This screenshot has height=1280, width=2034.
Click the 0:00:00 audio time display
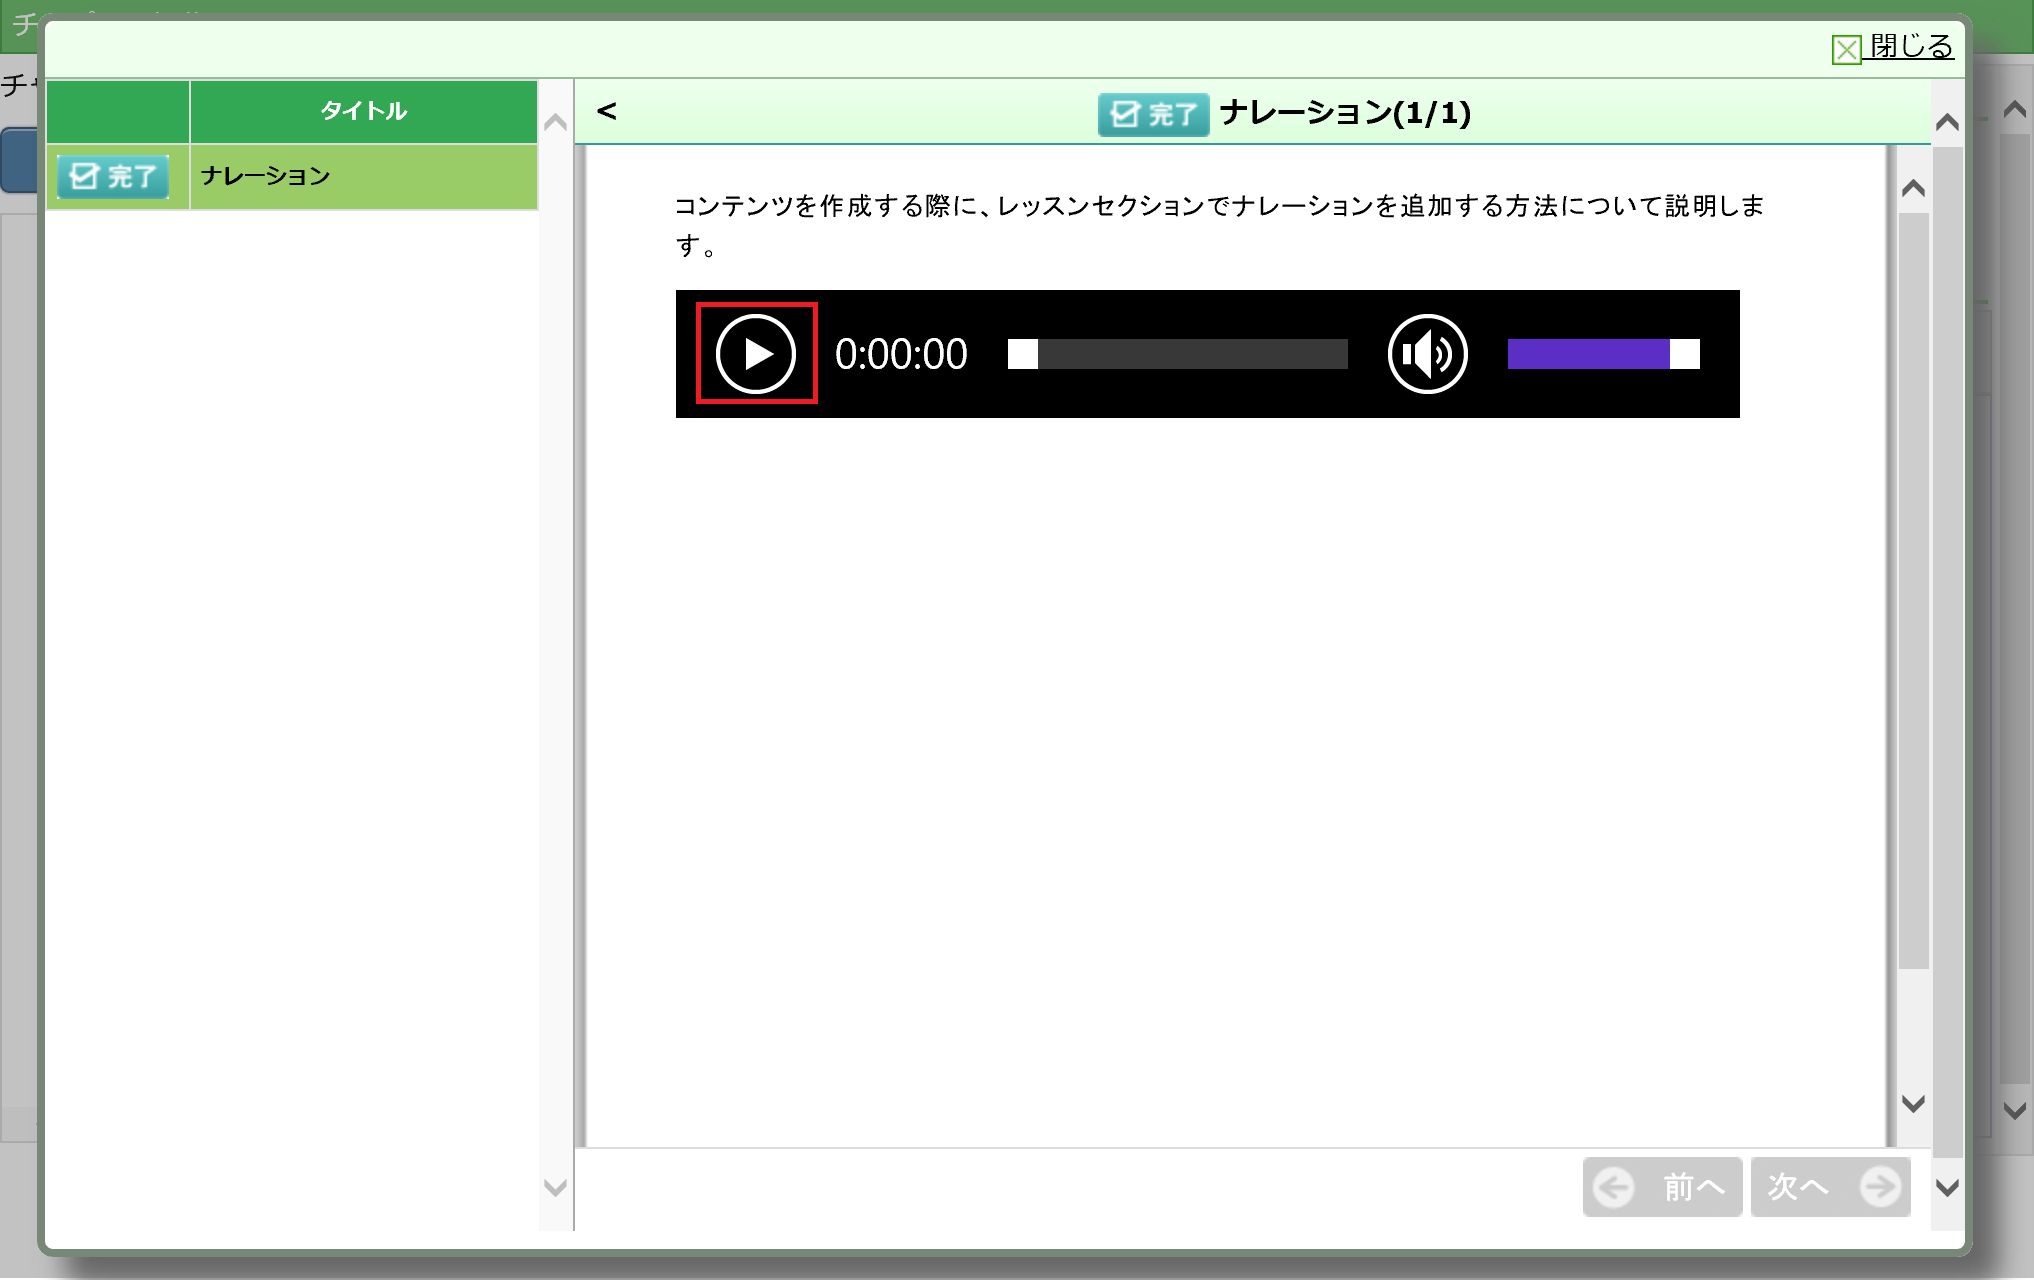click(900, 354)
